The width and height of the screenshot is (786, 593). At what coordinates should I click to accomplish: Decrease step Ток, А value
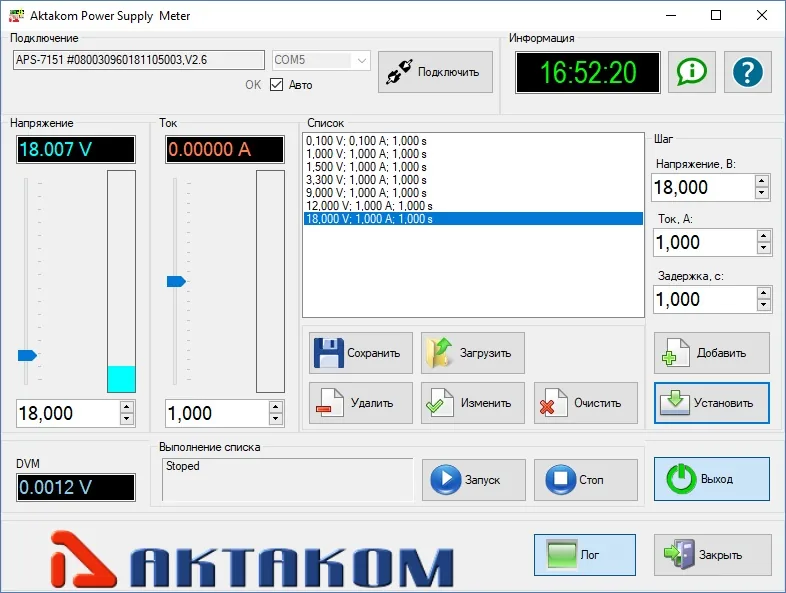[763, 248]
